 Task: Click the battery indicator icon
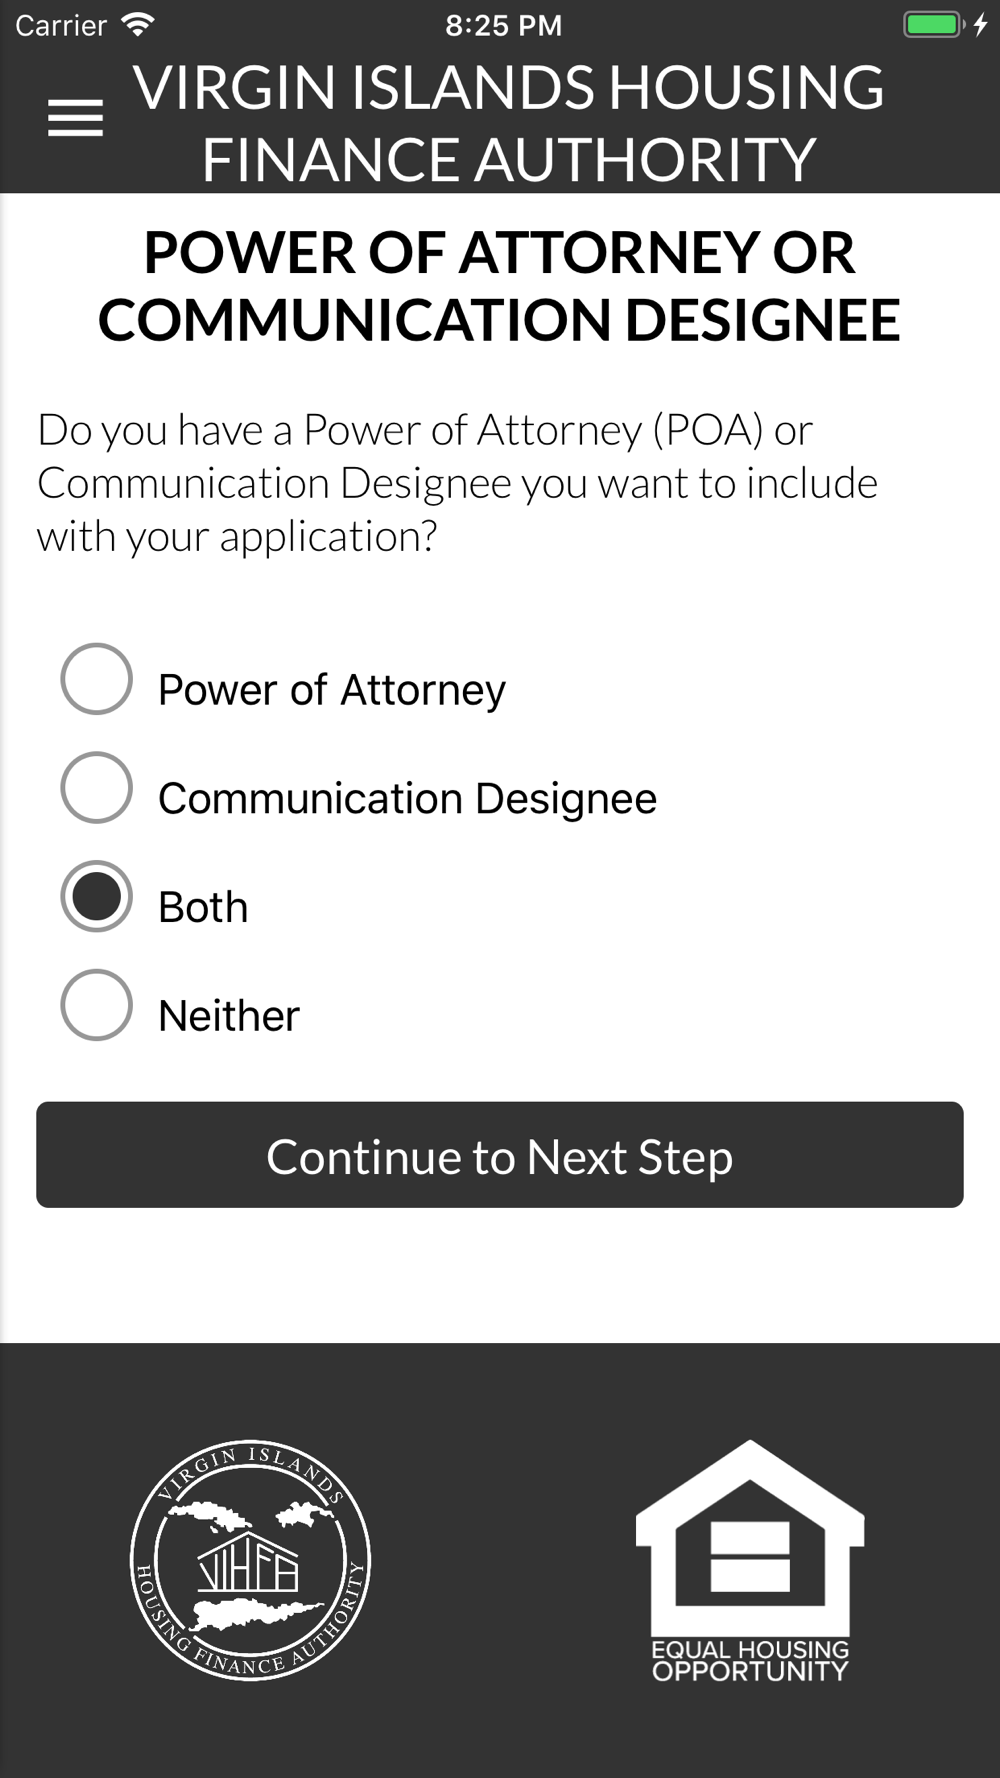click(934, 25)
